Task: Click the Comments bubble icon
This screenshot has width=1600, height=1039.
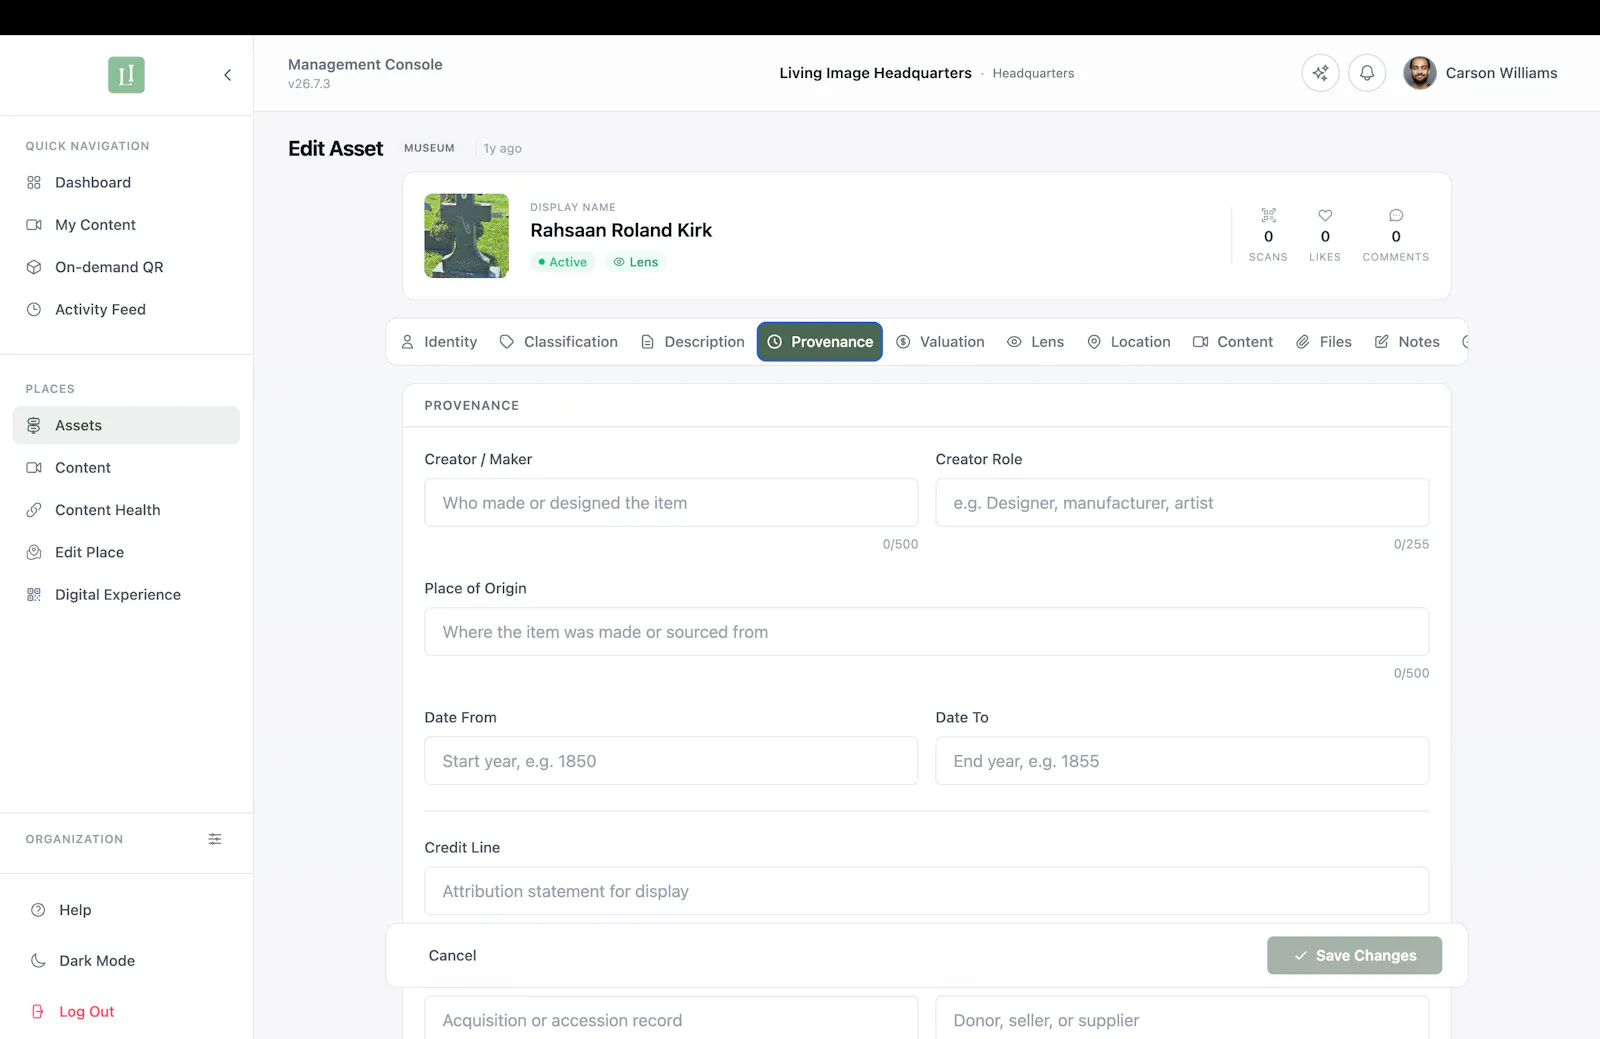Action: (x=1396, y=215)
